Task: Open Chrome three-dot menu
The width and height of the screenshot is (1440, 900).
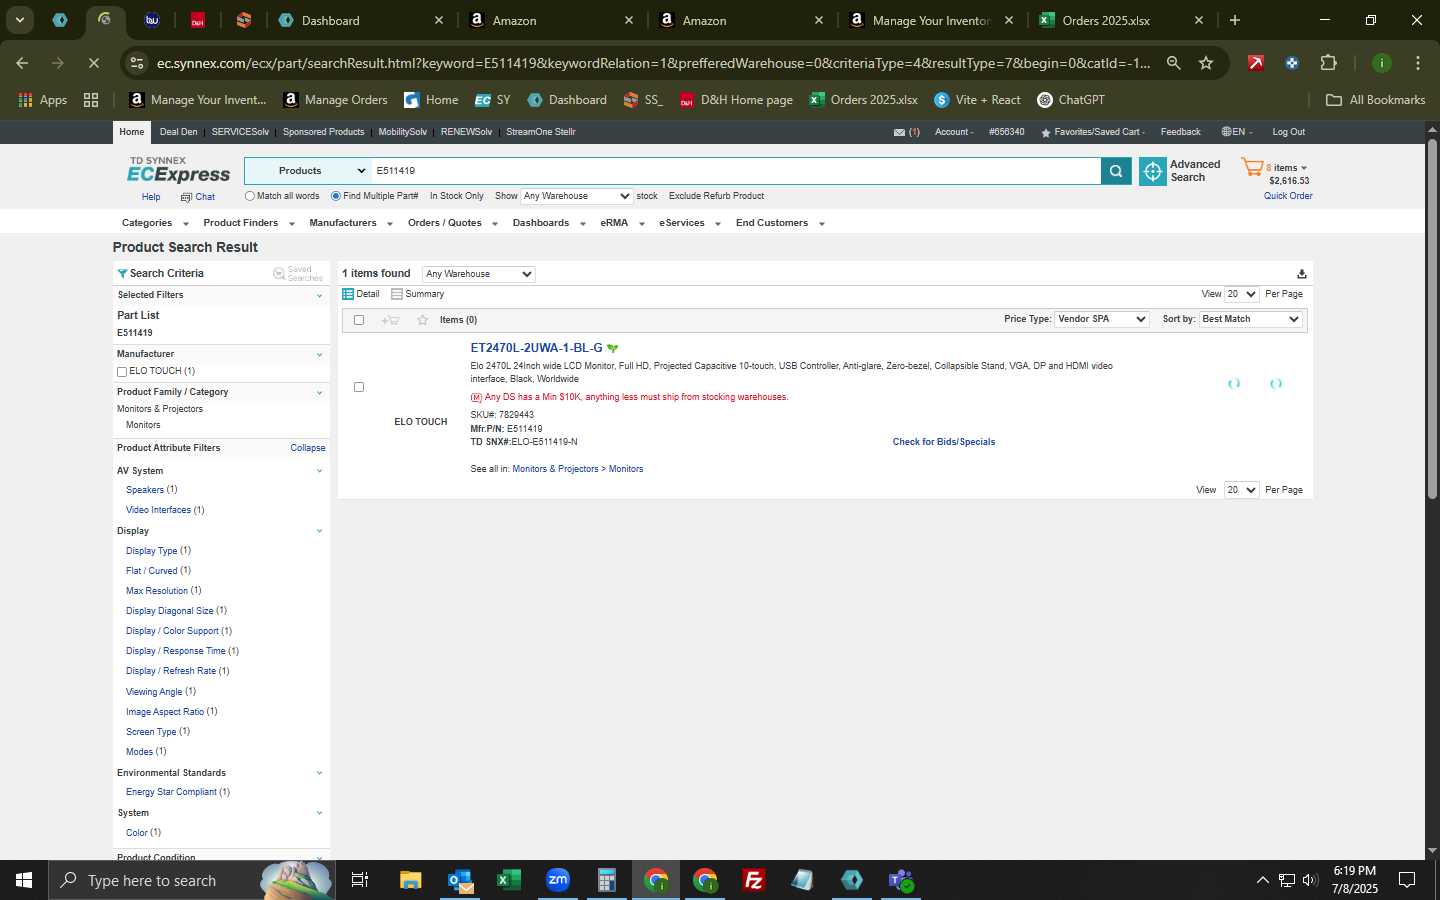Action: [x=1418, y=63]
